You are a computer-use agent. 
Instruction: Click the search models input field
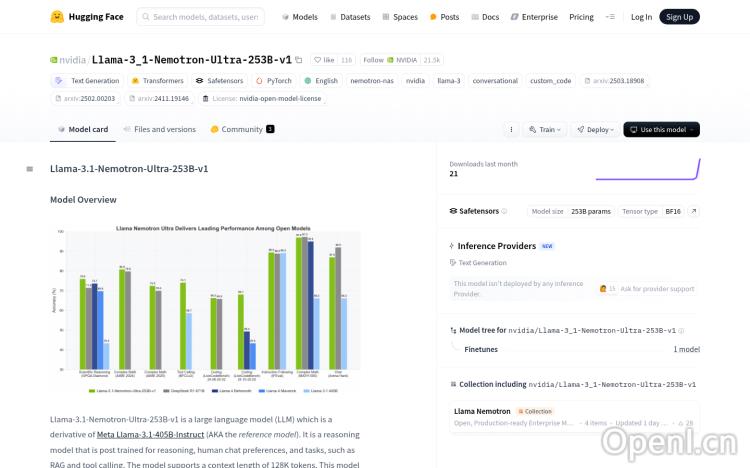click(x=200, y=17)
